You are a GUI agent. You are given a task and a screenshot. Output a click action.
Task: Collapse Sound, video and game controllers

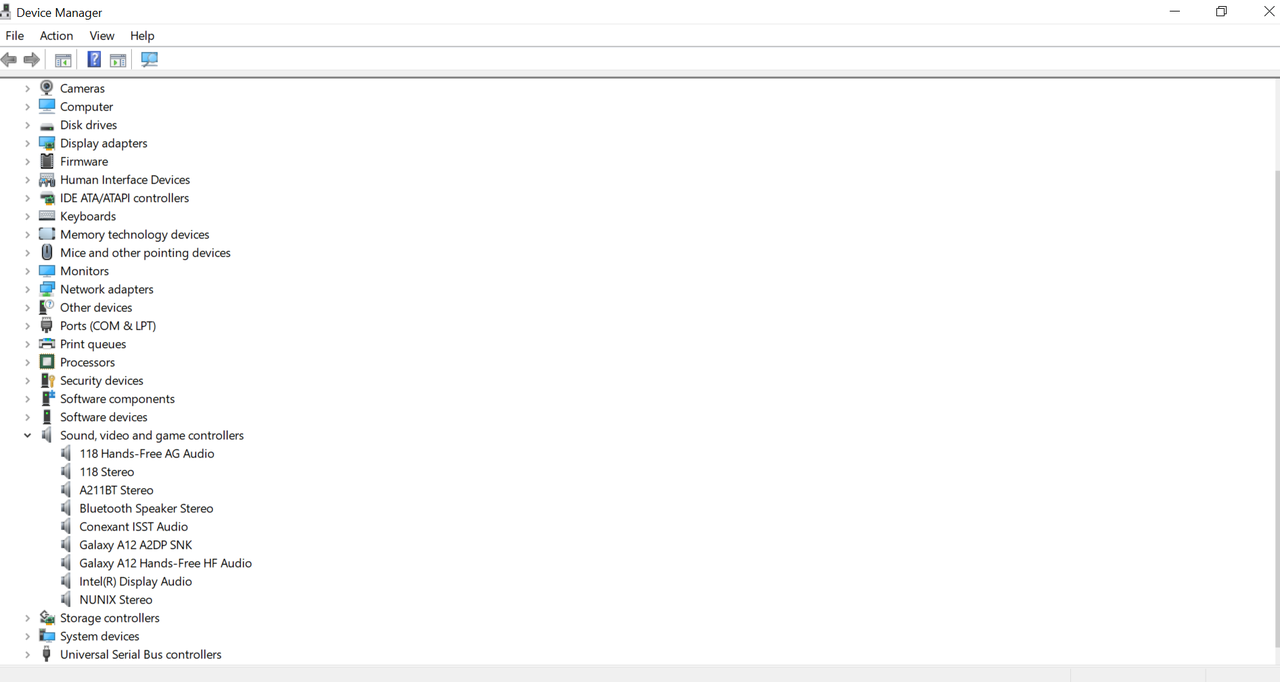28,435
